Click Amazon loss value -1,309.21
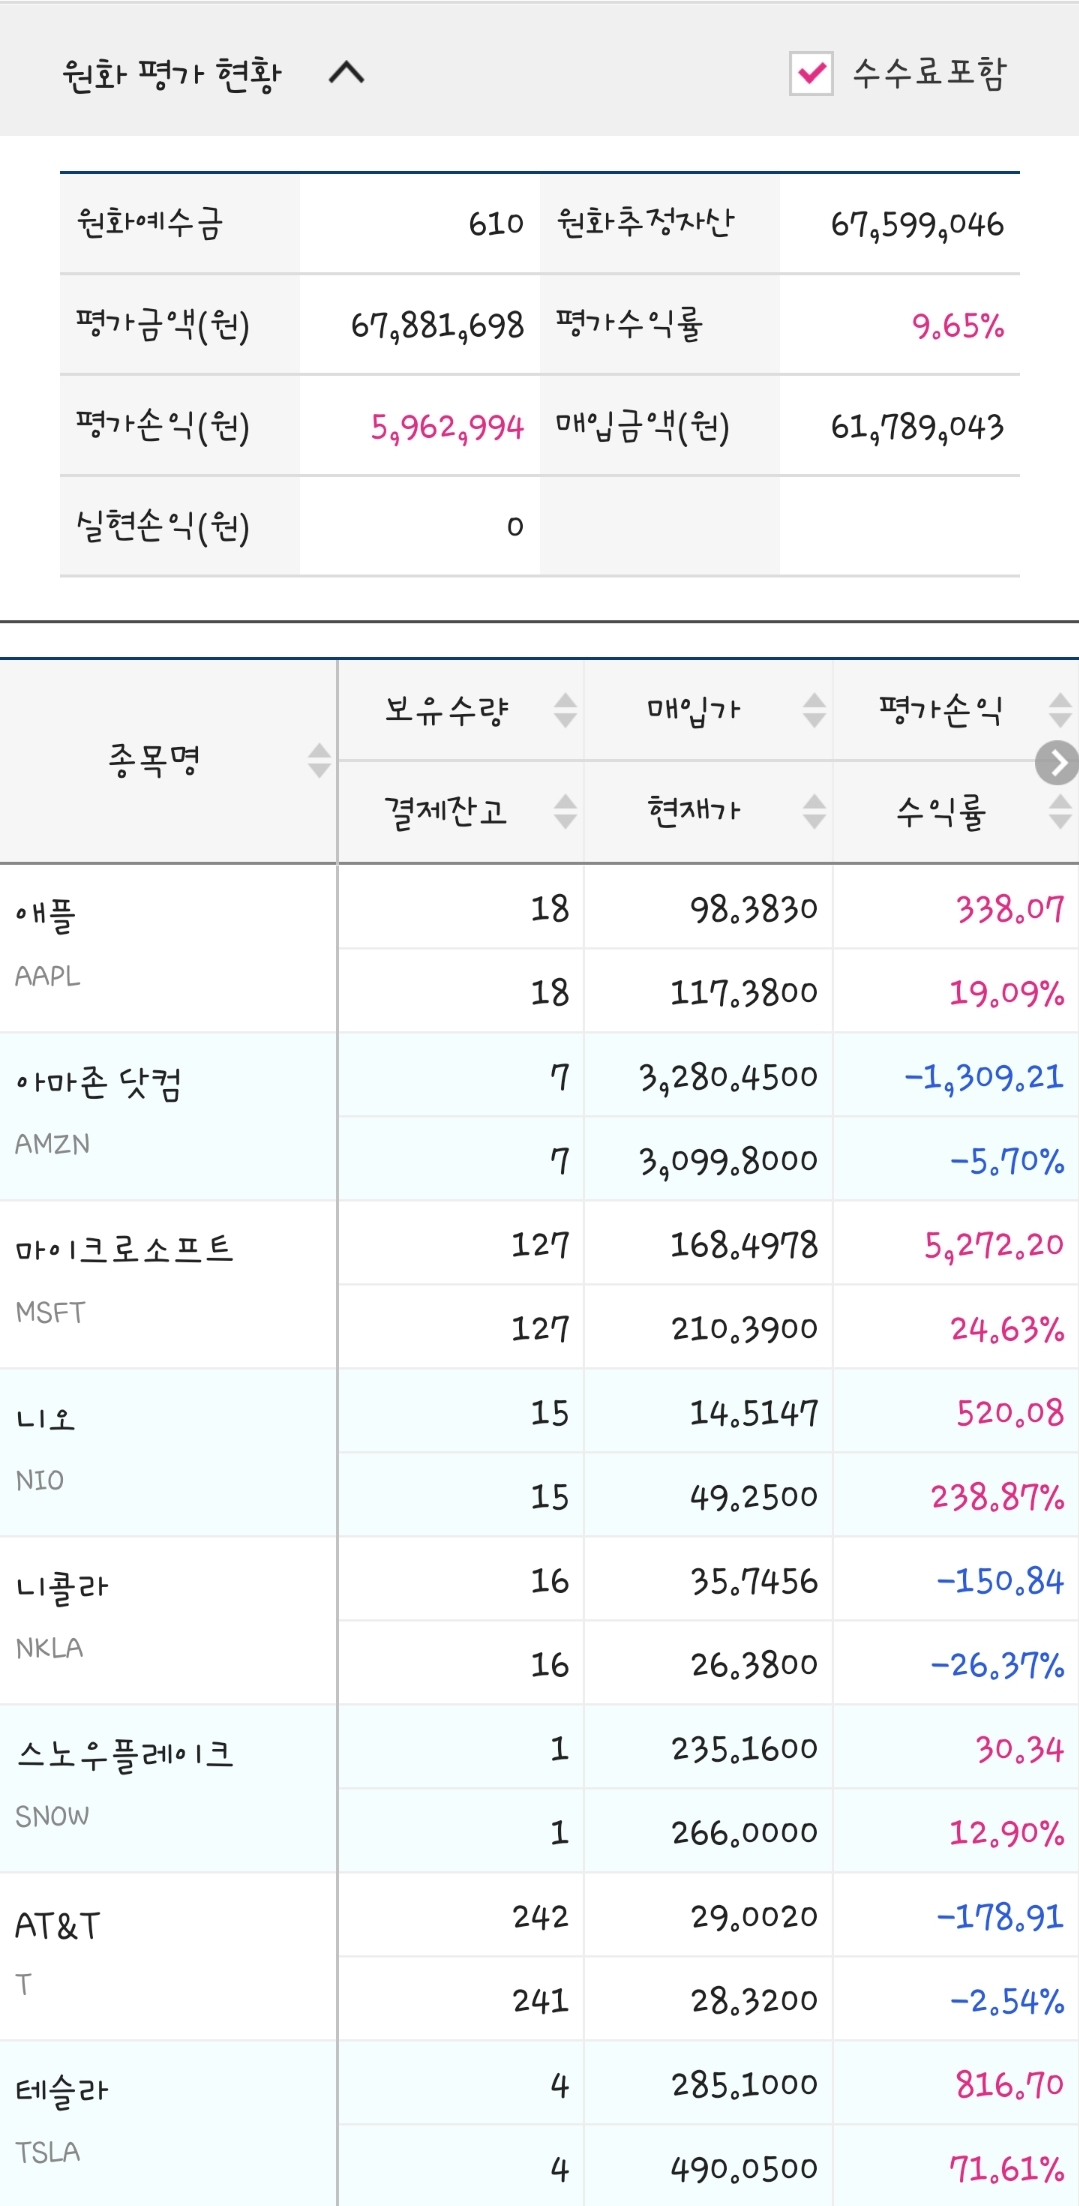The image size is (1079, 2206). [x=983, y=1077]
